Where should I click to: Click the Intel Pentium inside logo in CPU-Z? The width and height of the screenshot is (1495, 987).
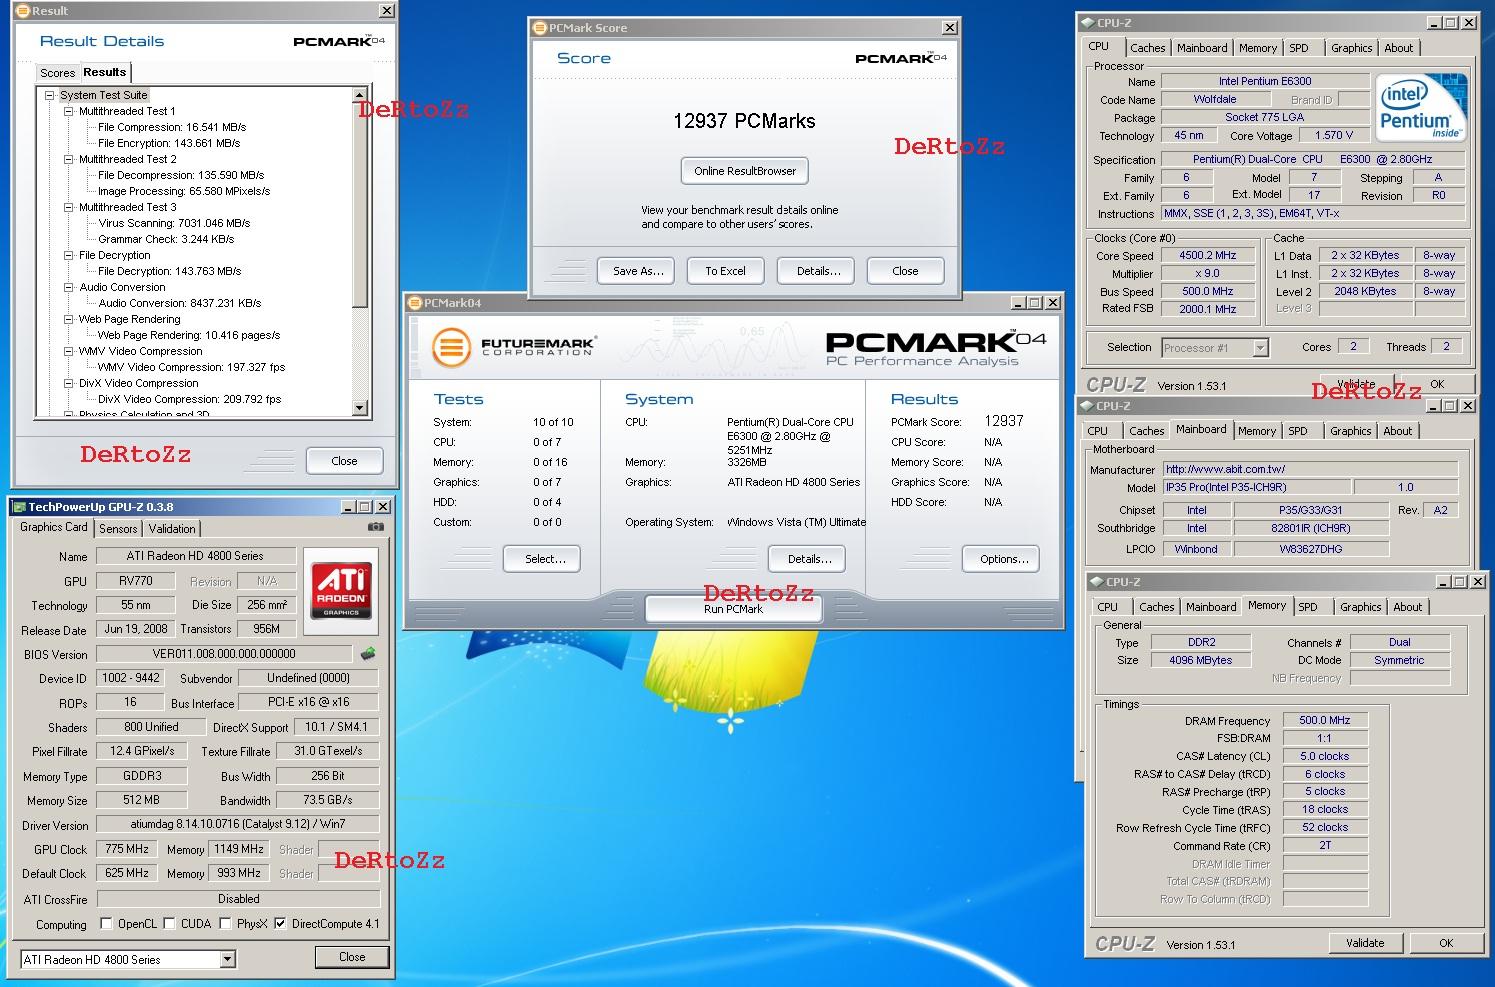[x=1420, y=106]
